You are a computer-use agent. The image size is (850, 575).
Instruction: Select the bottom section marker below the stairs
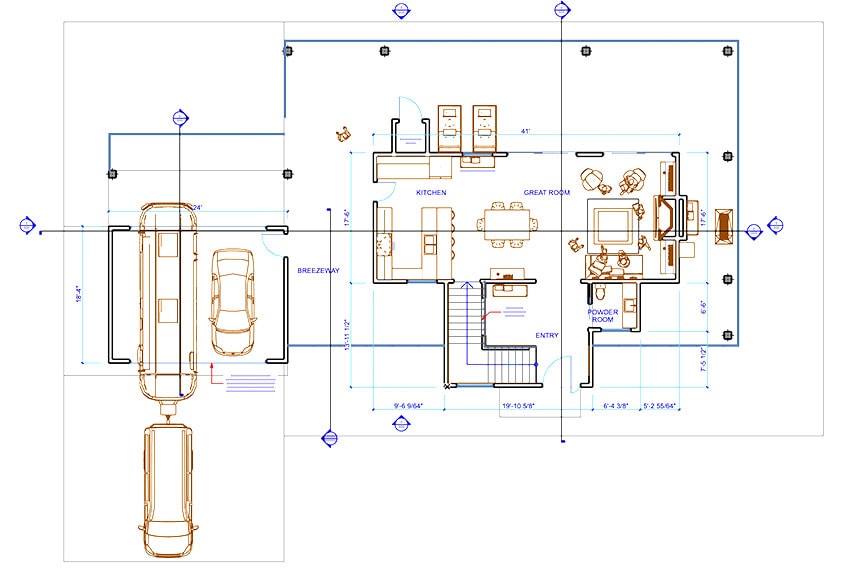[401, 424]
